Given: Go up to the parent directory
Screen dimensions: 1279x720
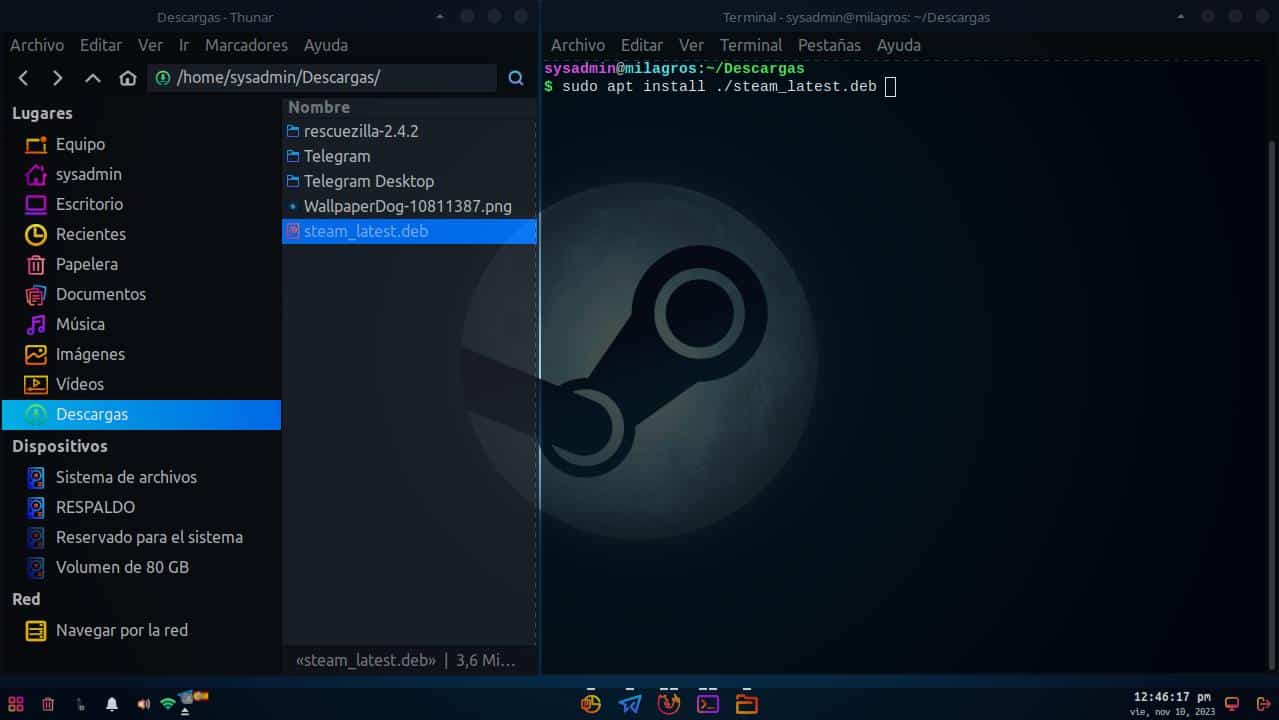Looking at the screenshot, I should coord(93,78).
